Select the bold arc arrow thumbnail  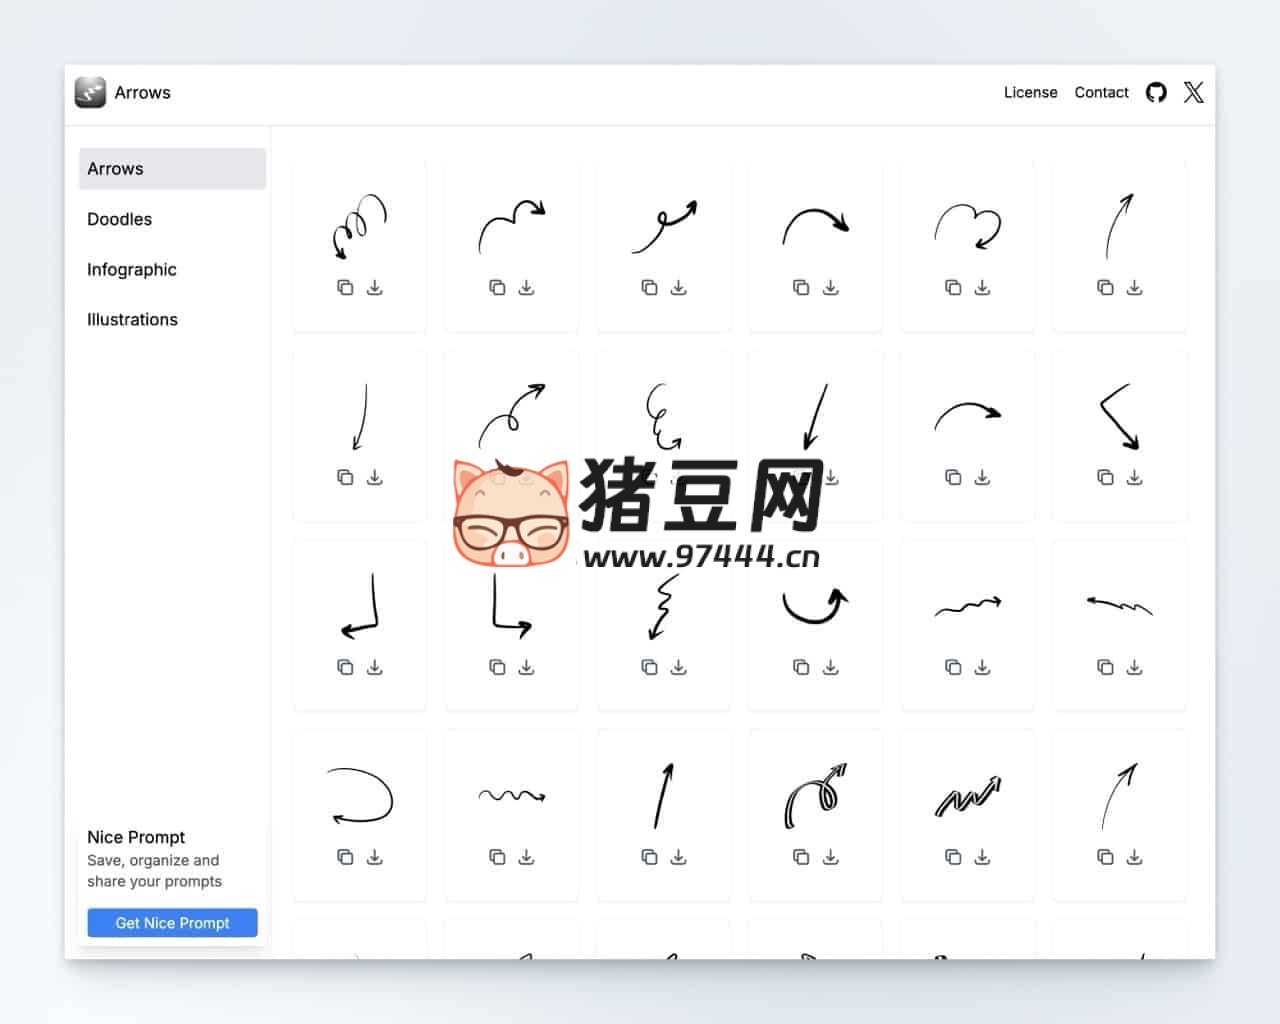[815, 226]
